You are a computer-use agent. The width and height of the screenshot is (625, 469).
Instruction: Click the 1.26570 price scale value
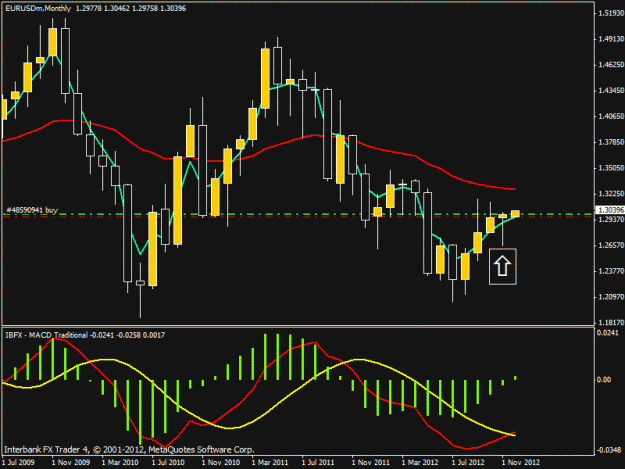(x=611, y=245)
